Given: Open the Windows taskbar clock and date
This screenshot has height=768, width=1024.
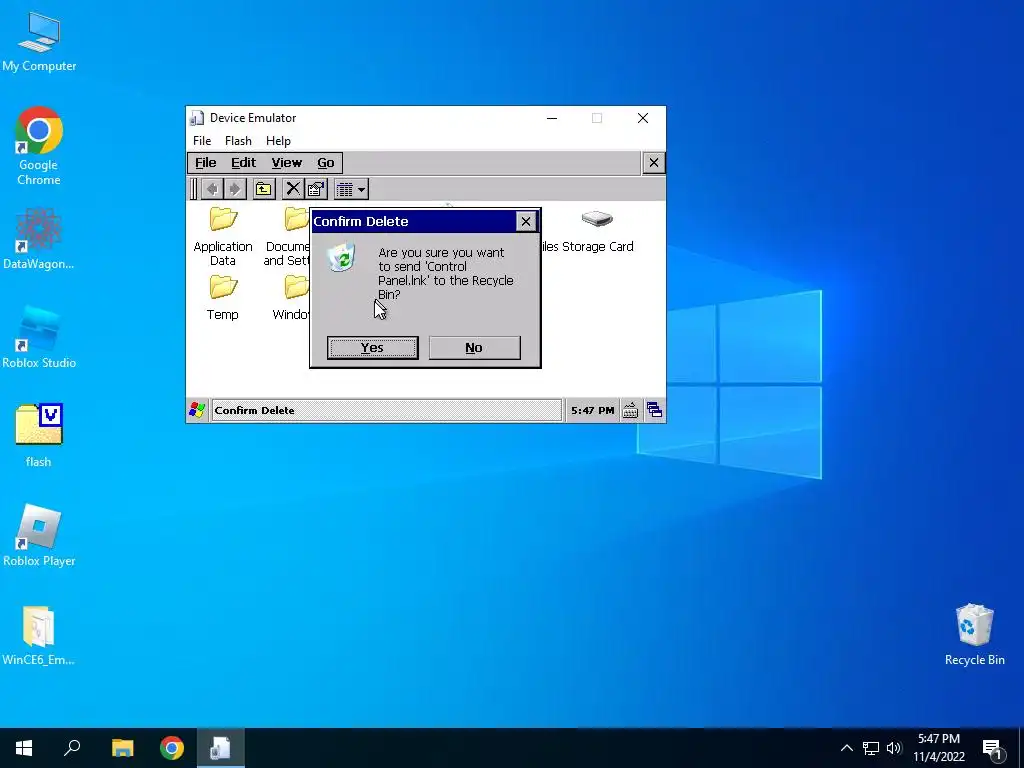Looking at the screenshot, I should (x=939, y=748).
